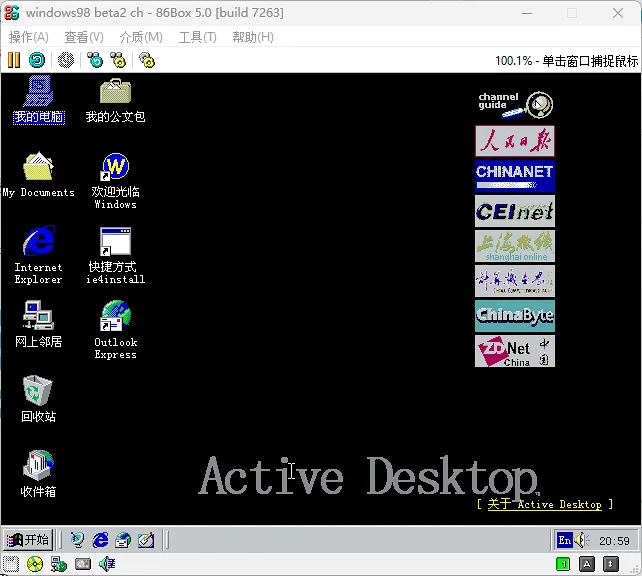Open the 工具(T) menu

point(197,37)
